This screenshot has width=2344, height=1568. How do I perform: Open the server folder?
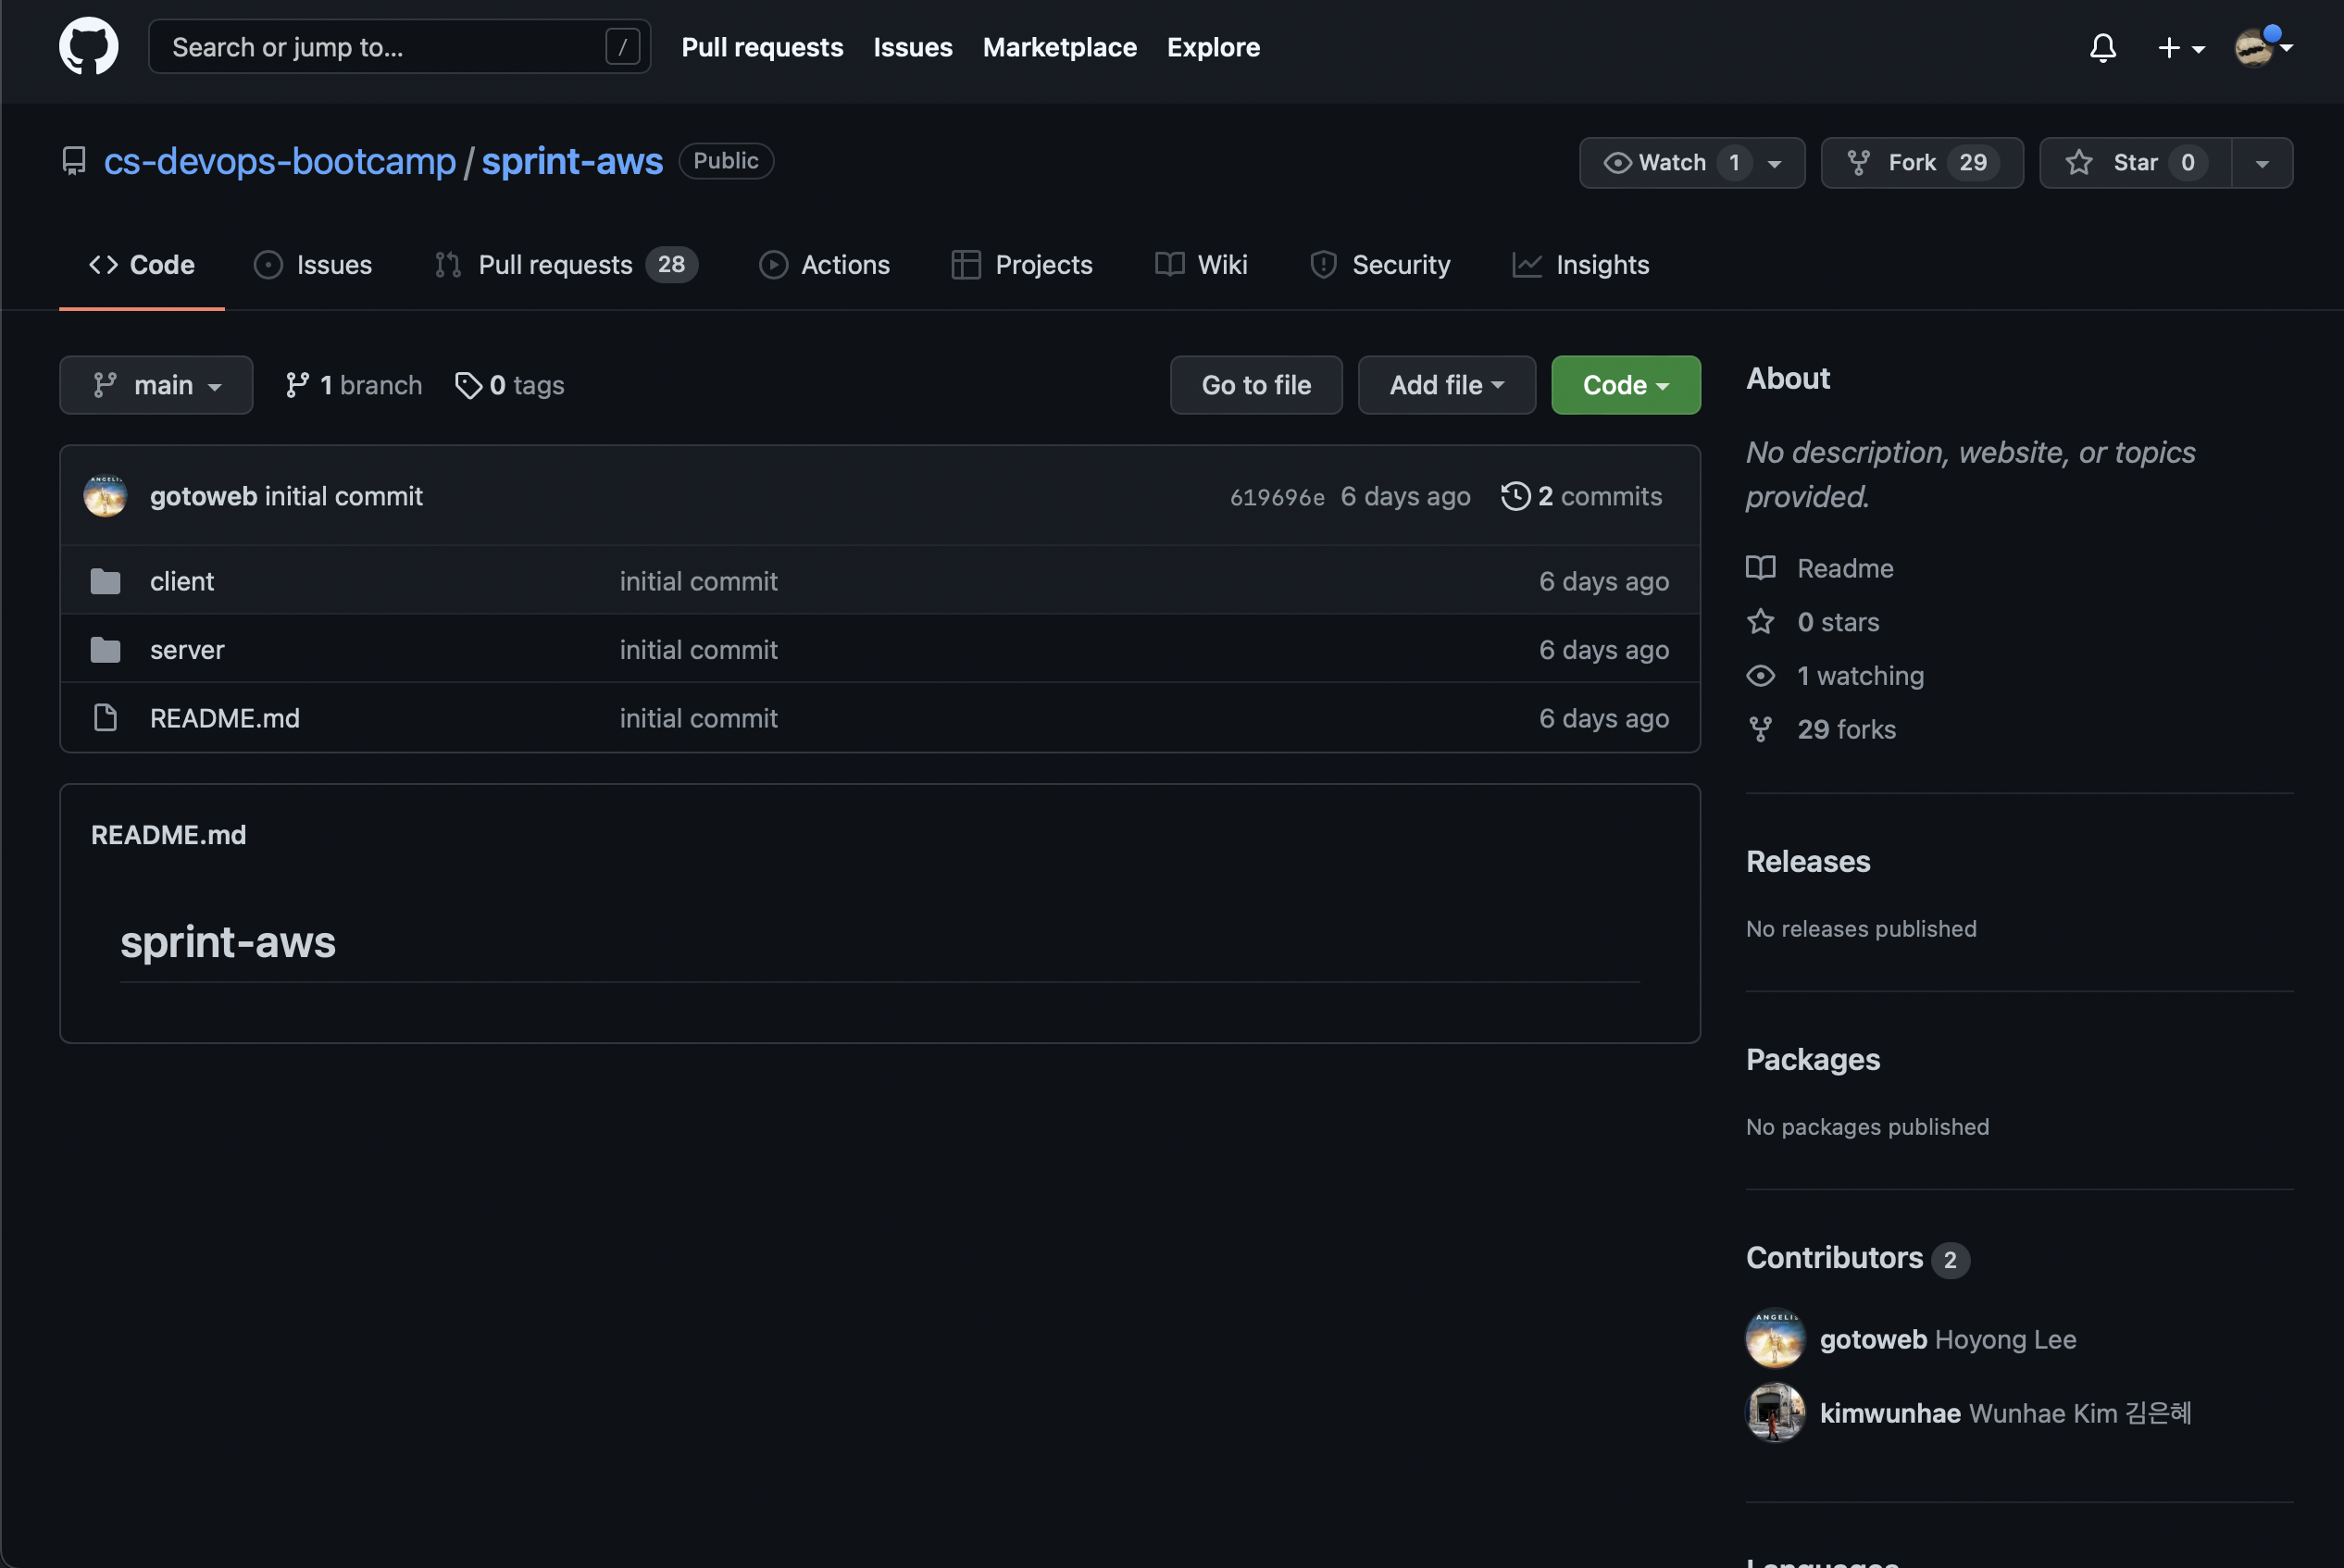(x=187, y=650)
